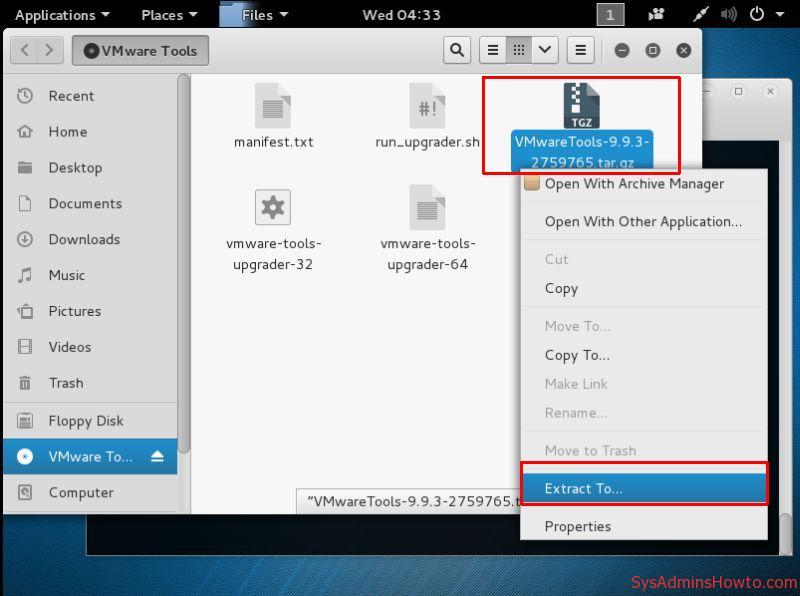This screenshot has height=596, width=800.
Task: Open Floppy Disk in the sidebar
Action: point(90,420)
